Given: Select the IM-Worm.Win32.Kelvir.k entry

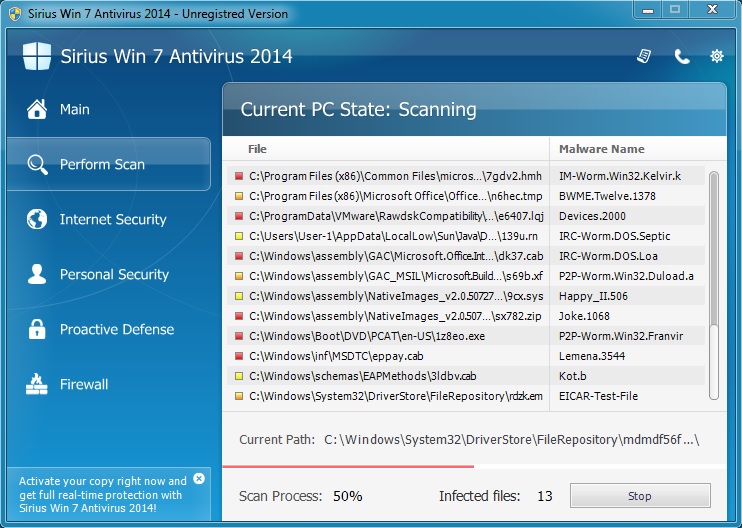Looking at the screenshot, I should [620, 176].
